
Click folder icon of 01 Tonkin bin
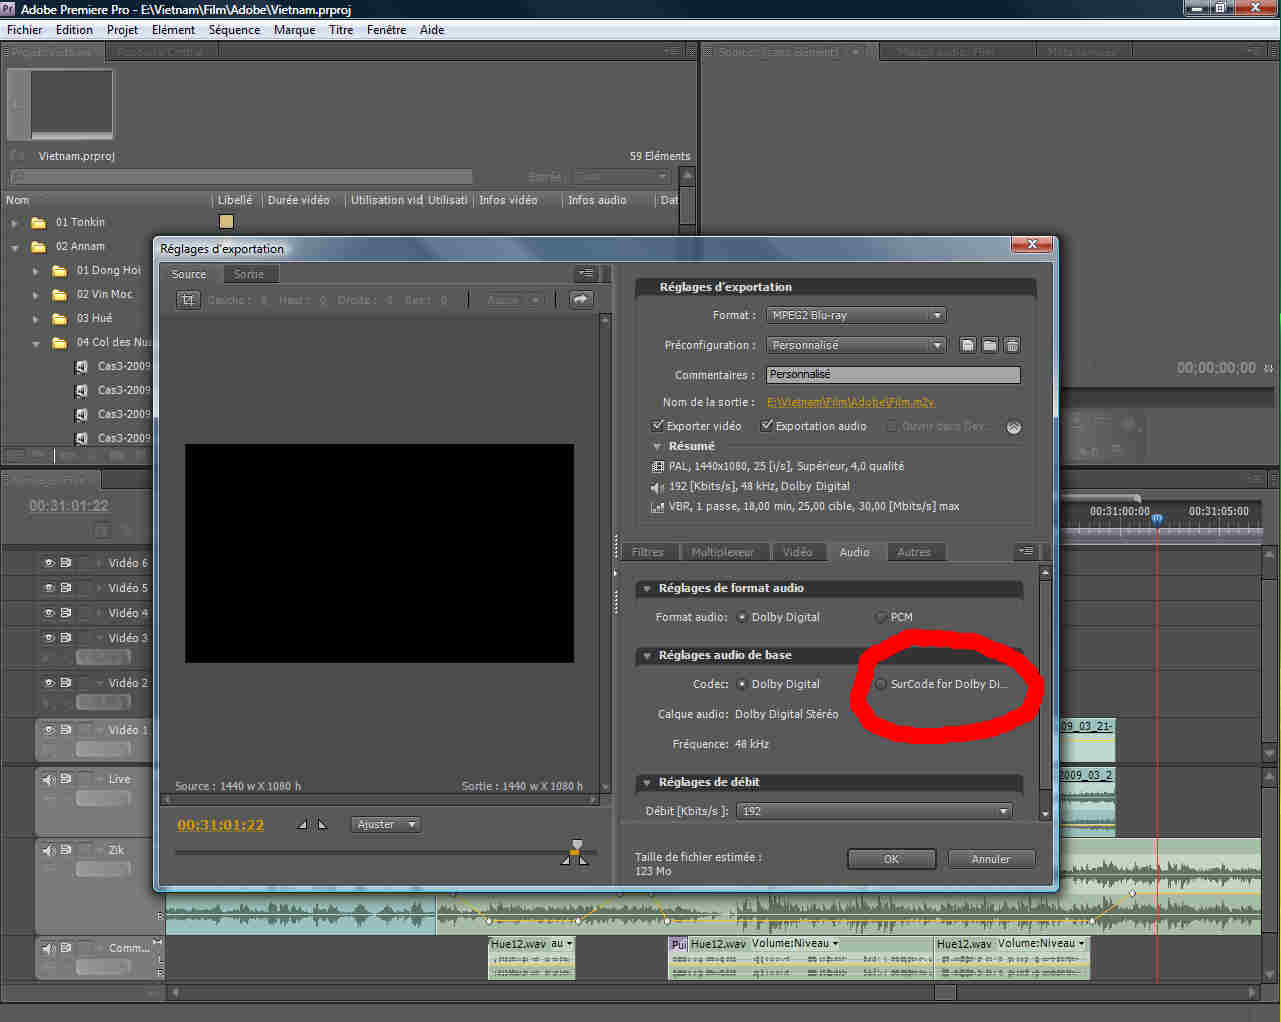(x=39, y=222)
